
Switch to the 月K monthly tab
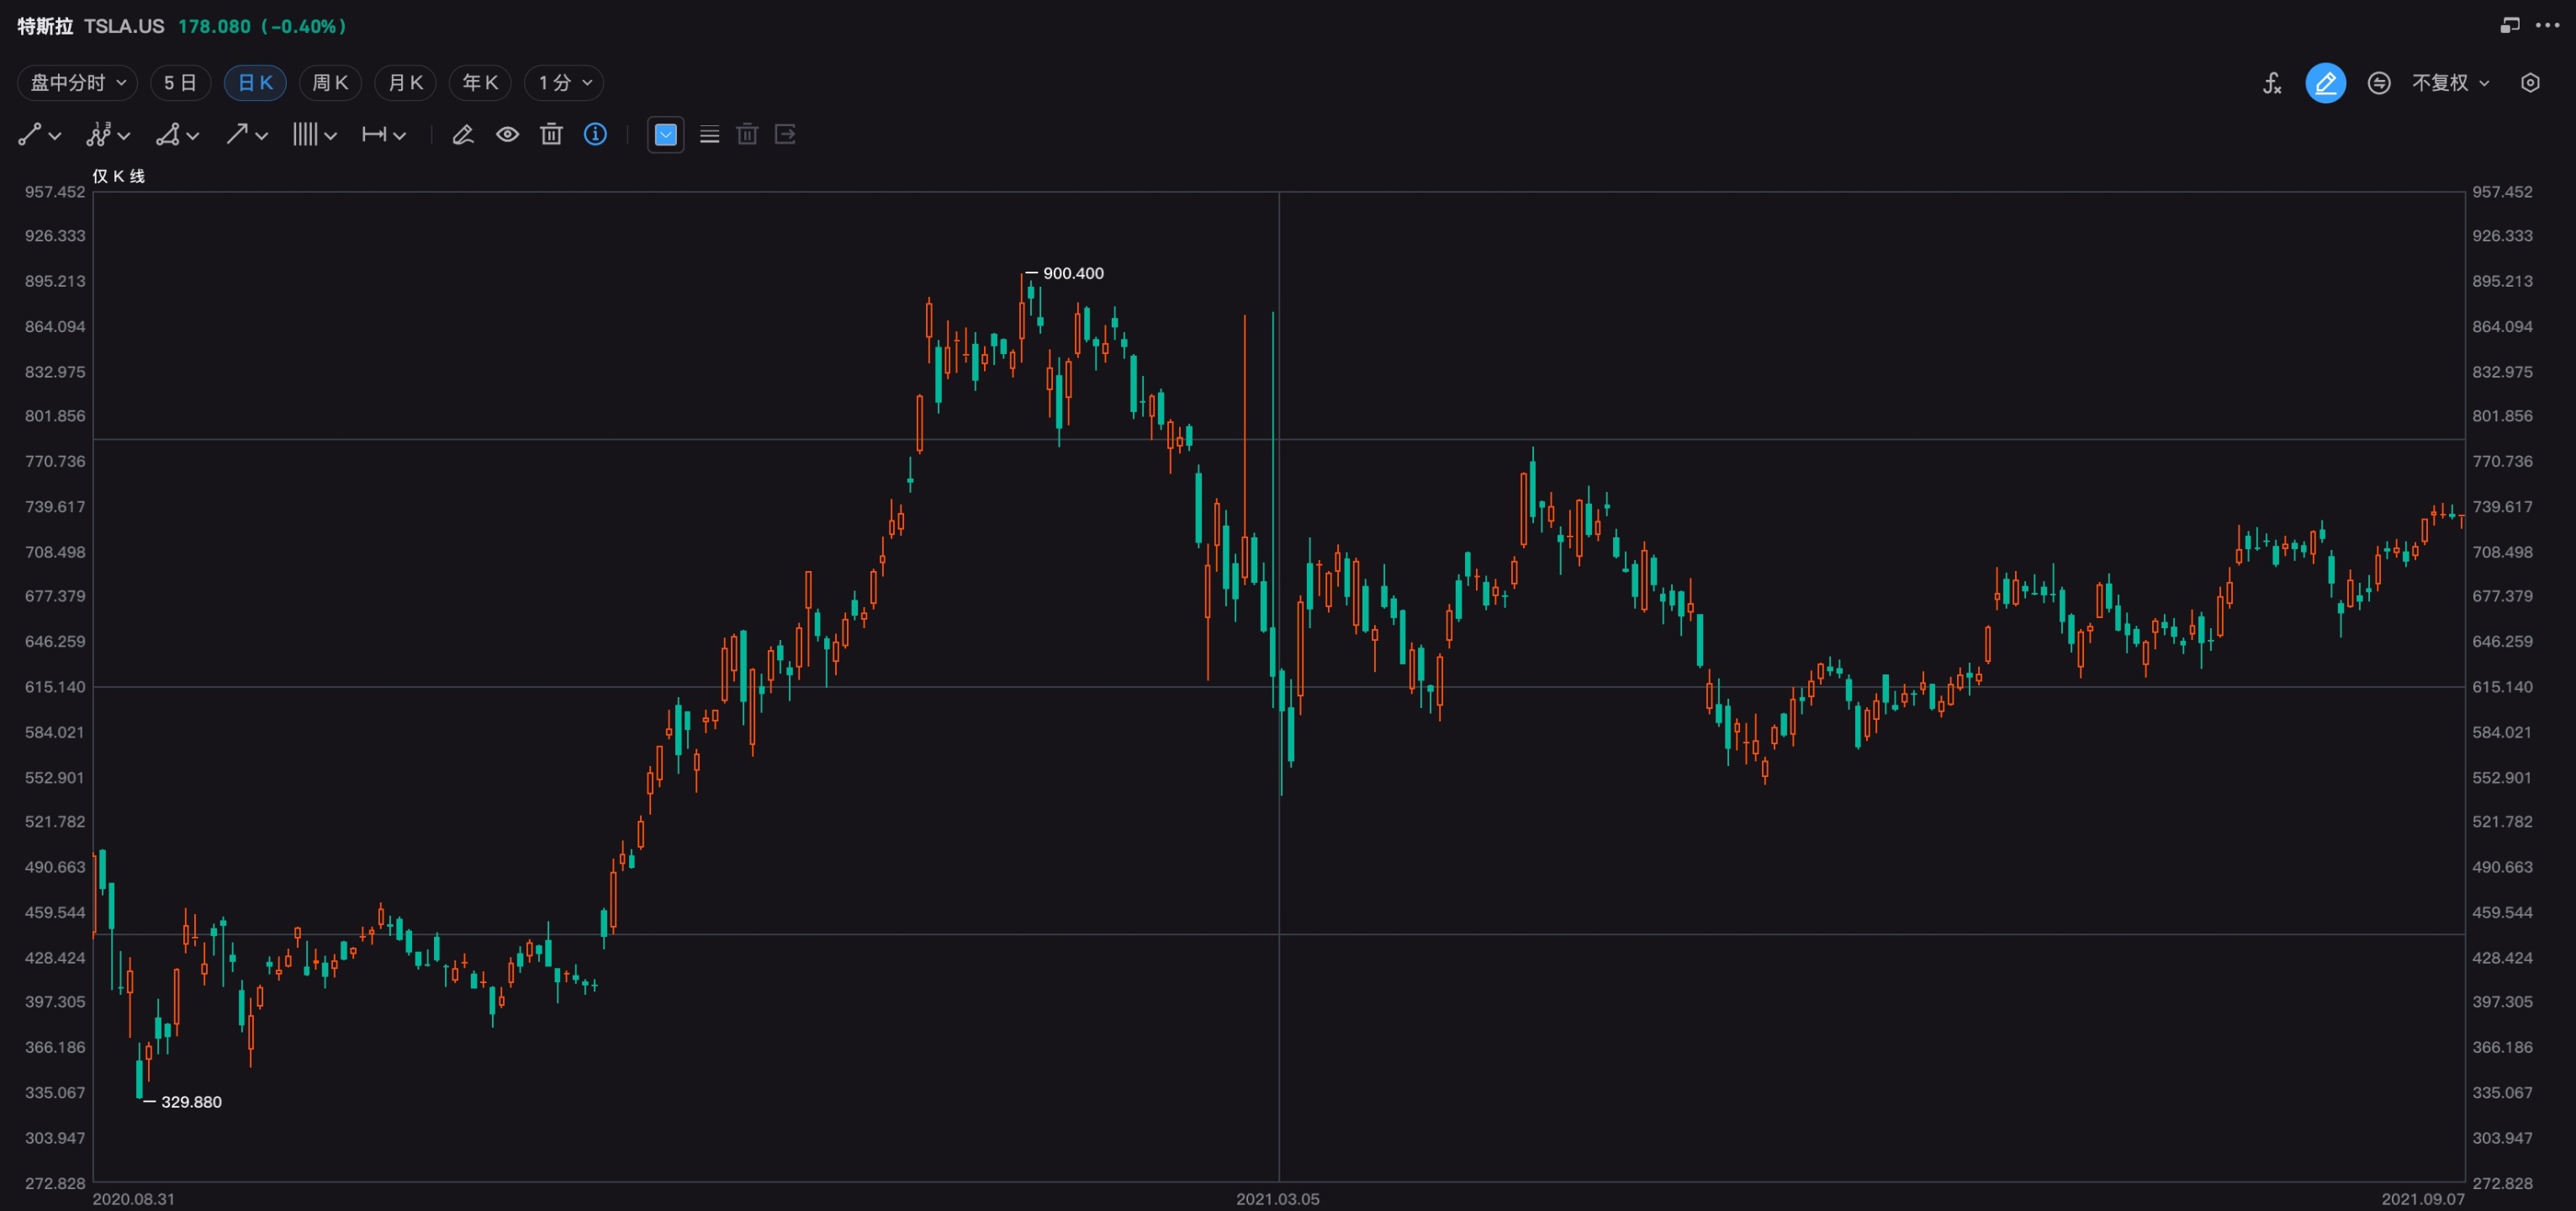(405, 83)
